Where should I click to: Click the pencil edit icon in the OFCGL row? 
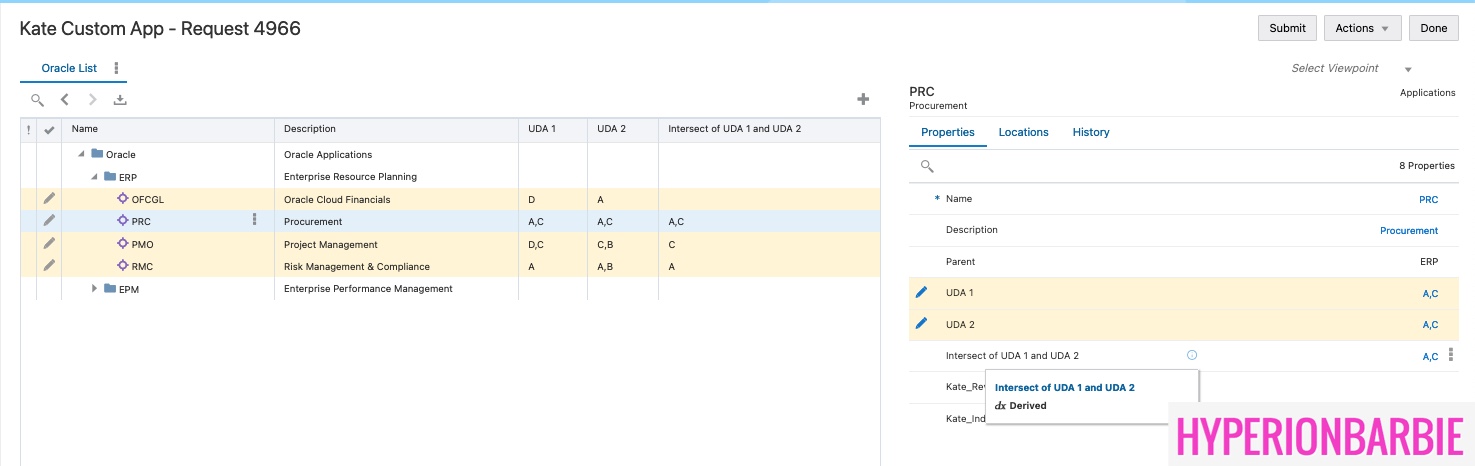(49, 199)
